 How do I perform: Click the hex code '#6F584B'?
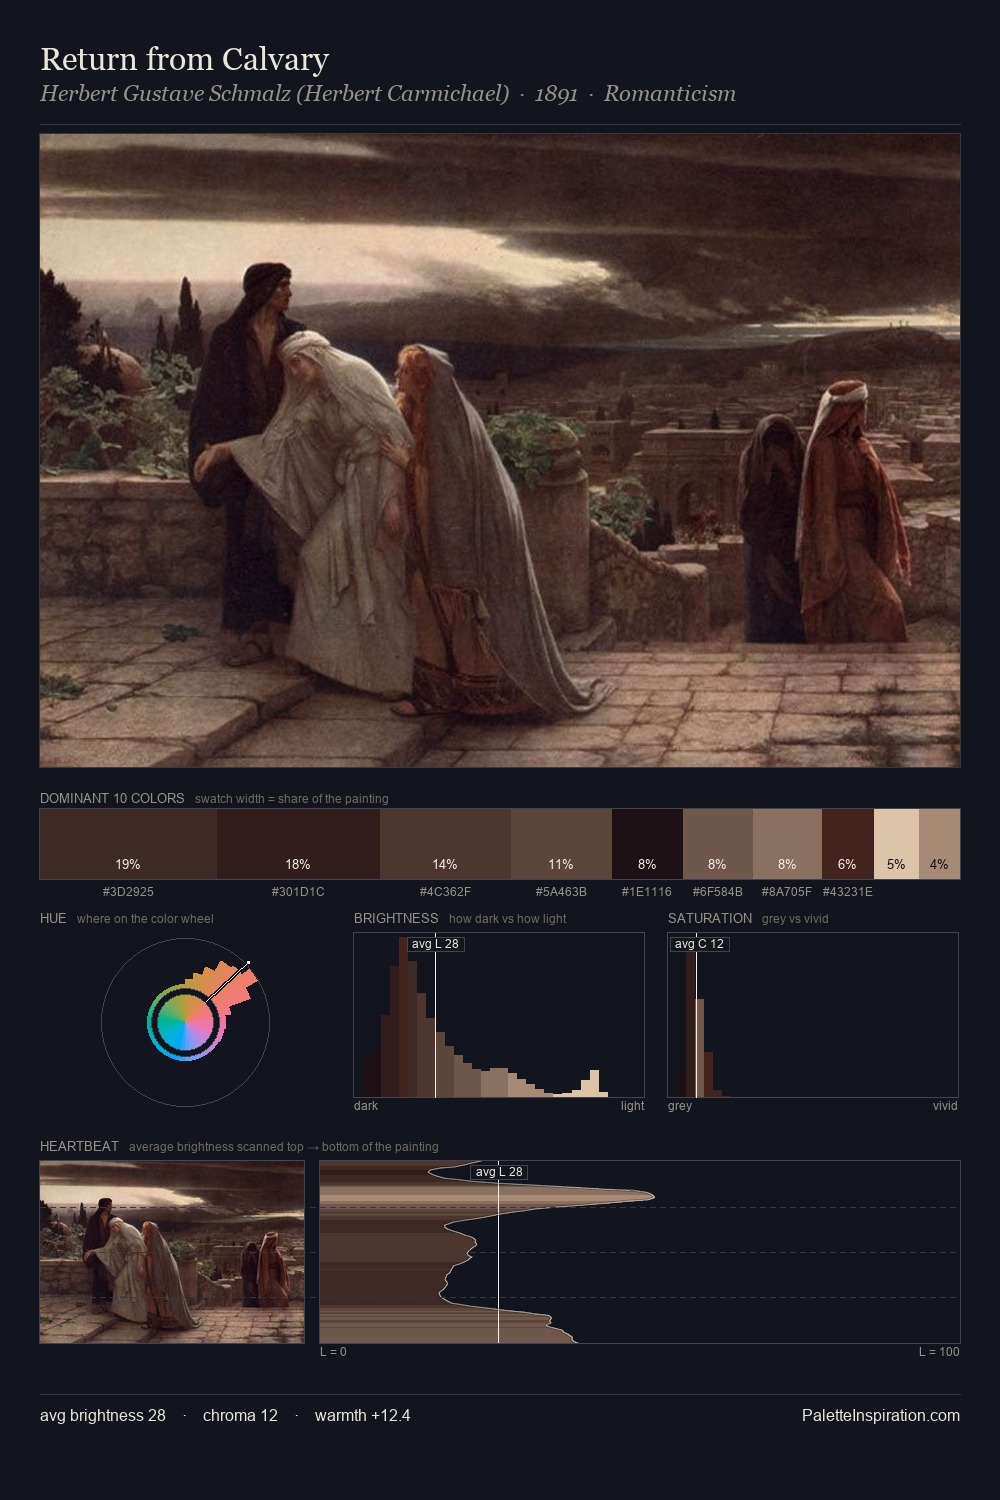coord(718,891)
